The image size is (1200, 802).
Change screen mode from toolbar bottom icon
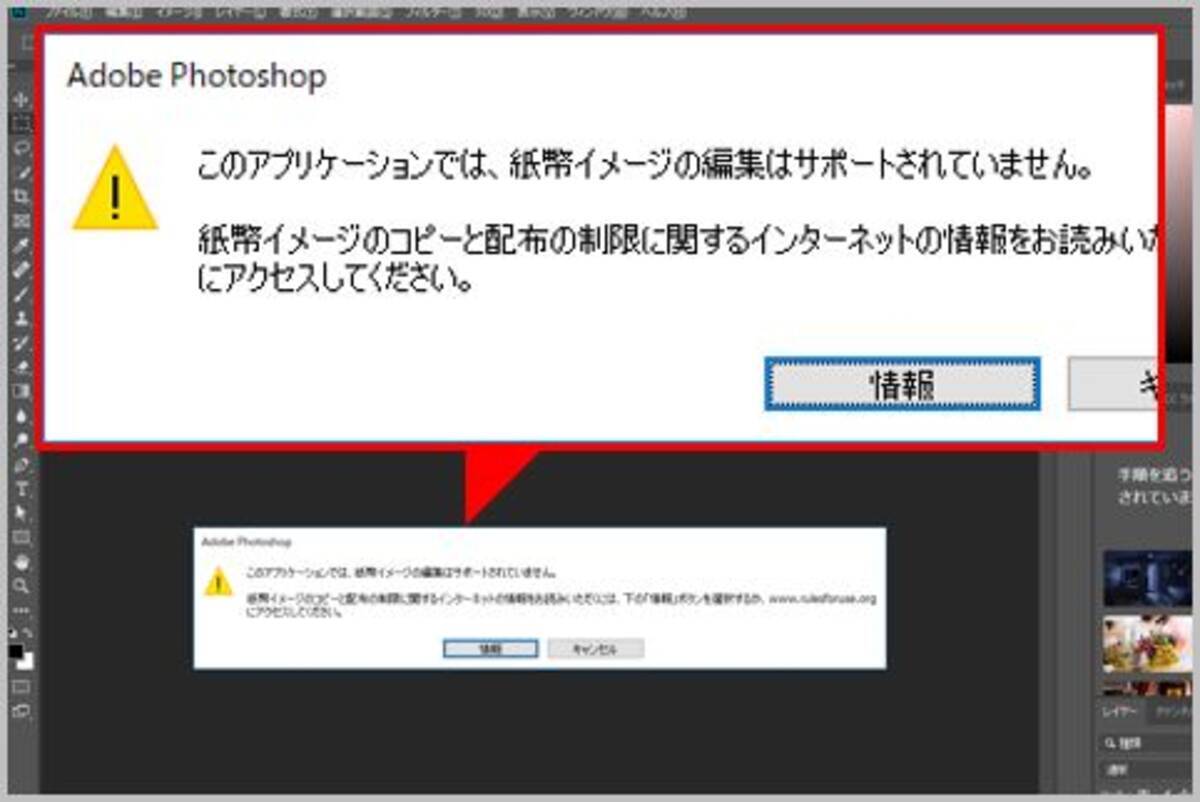21,712
